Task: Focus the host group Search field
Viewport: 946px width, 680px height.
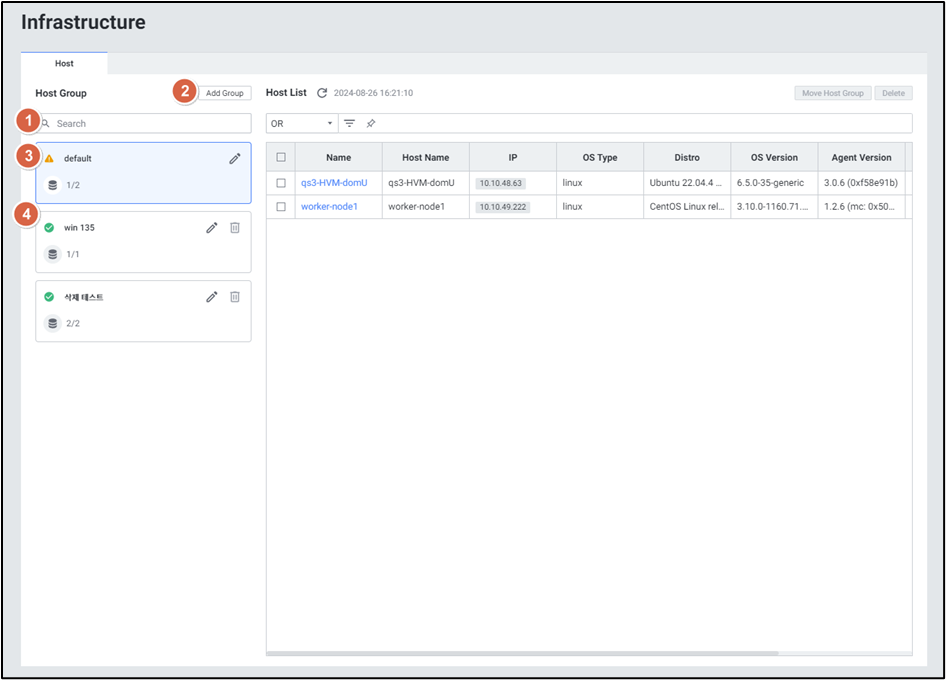Action: click(x=150, y=123)
